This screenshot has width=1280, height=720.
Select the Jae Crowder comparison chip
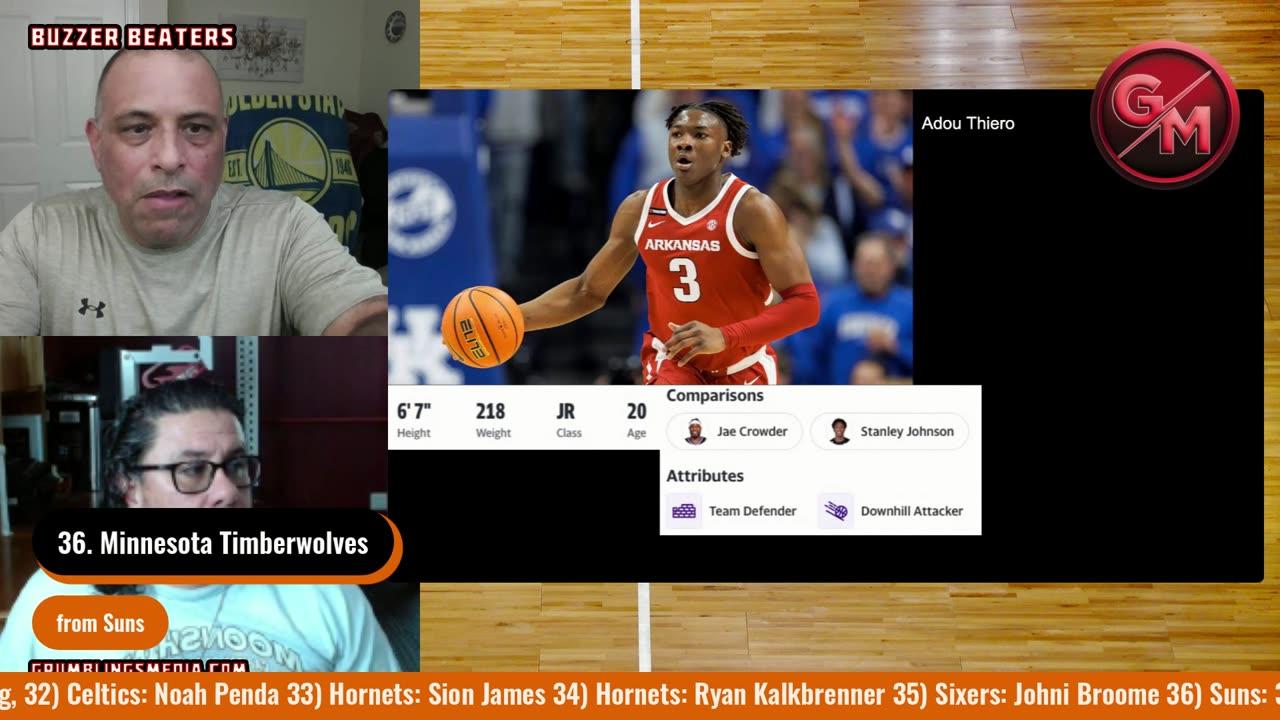point(735,431)
